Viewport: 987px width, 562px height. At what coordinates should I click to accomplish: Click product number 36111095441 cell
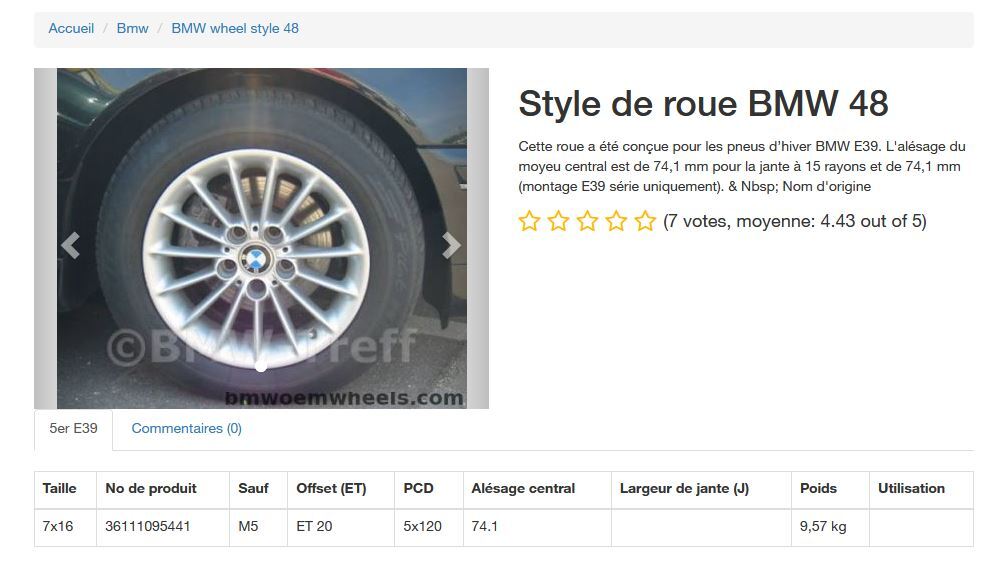pyautogui.click(x=148, y=526)
